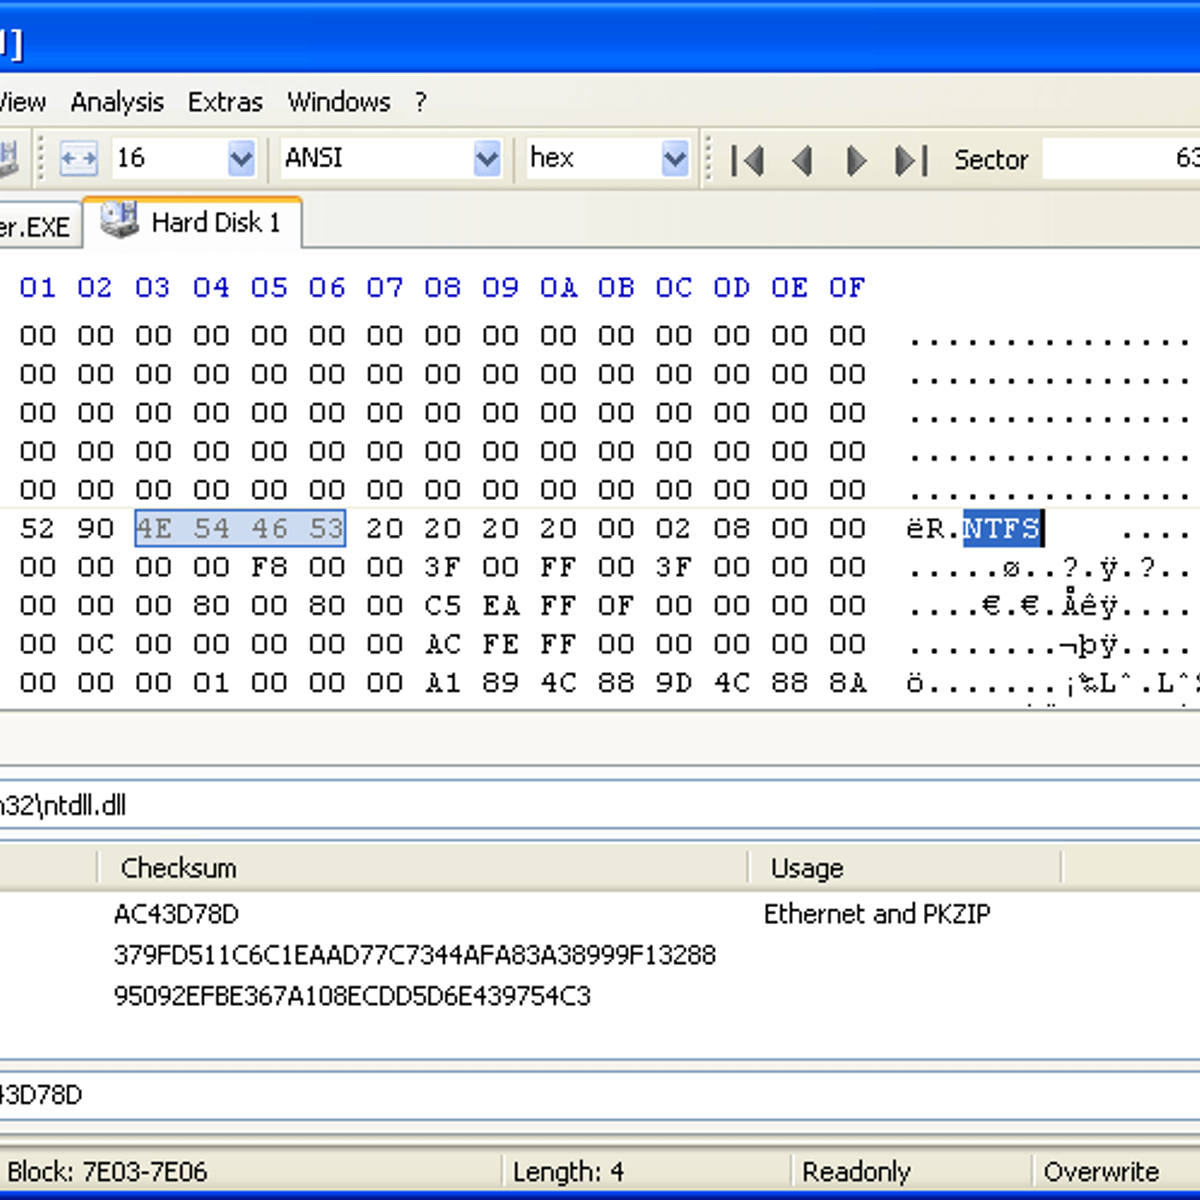Click hex byte F8 in the data area
Viewport: 1200px width, 1200px height.
(269, 567)
